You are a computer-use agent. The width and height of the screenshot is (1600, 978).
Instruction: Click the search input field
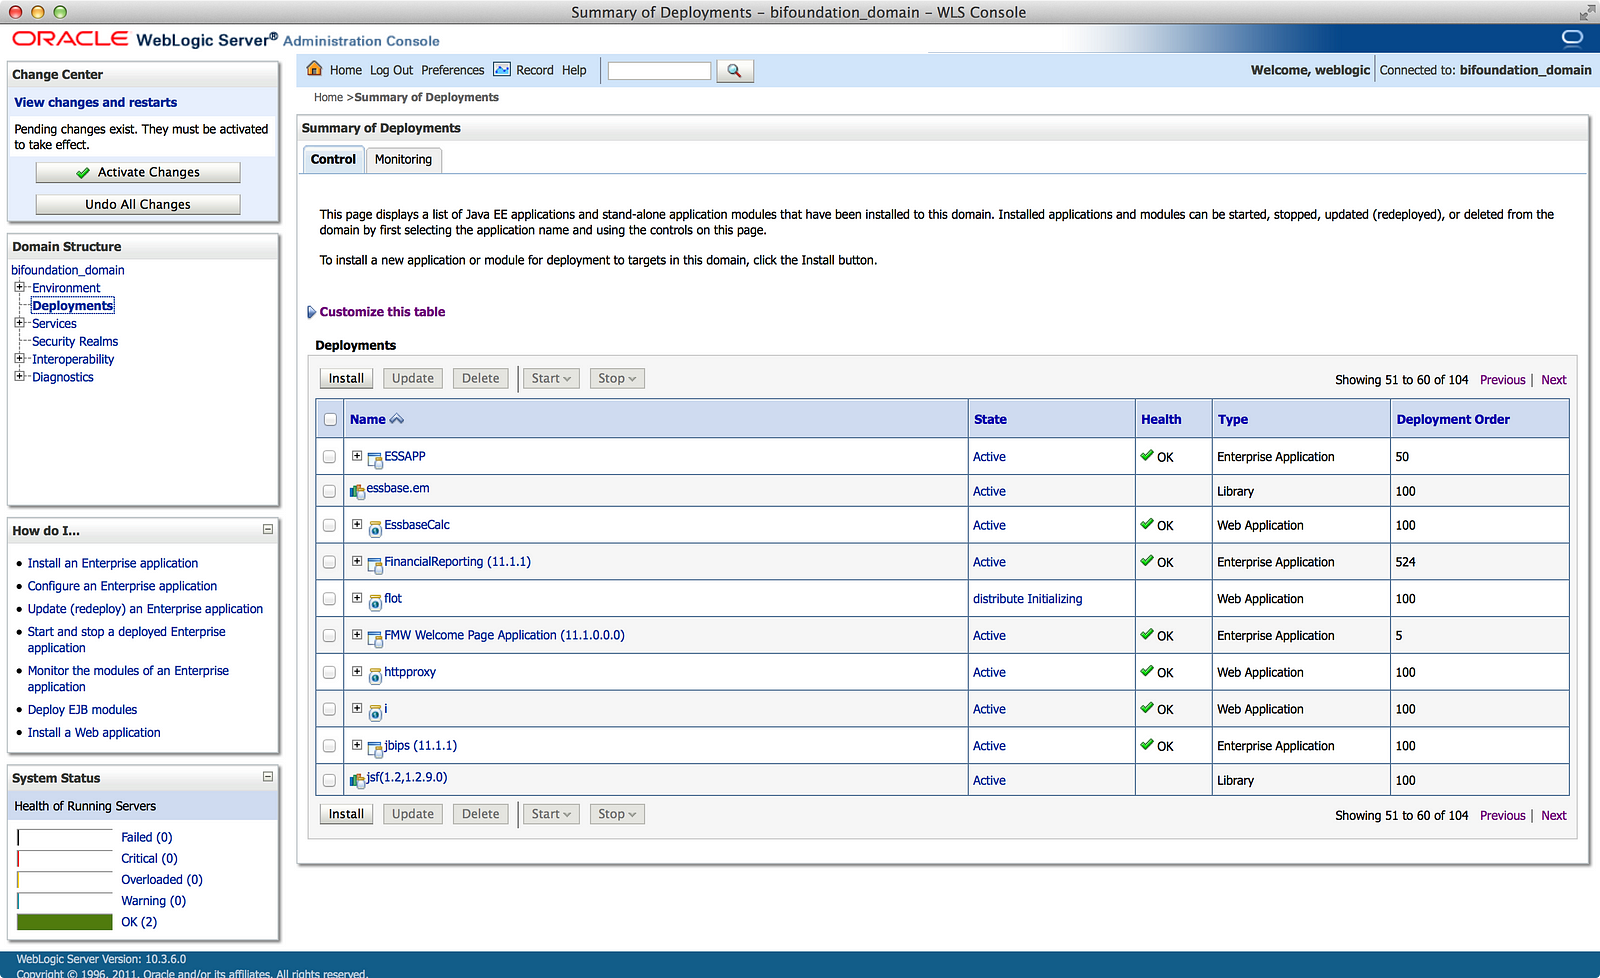point(659,71)
